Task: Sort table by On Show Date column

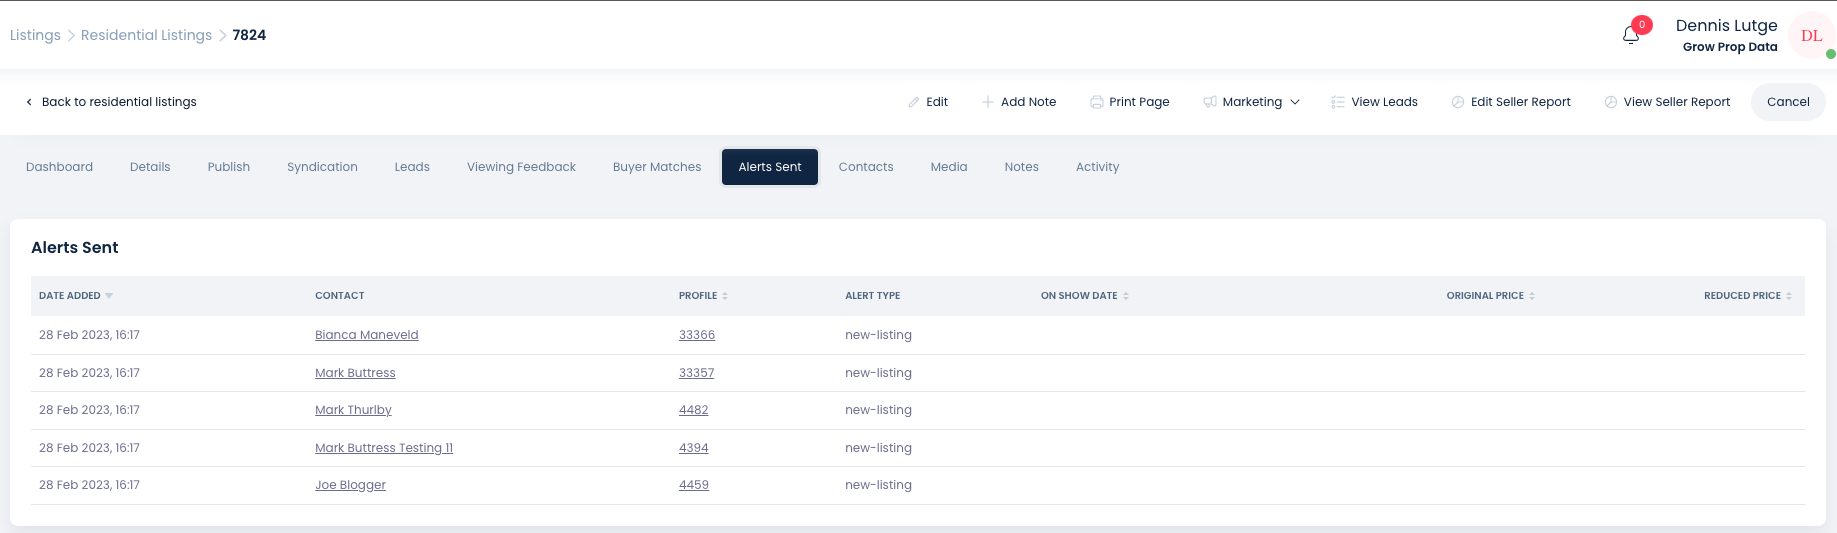Action: point(1126,296)
